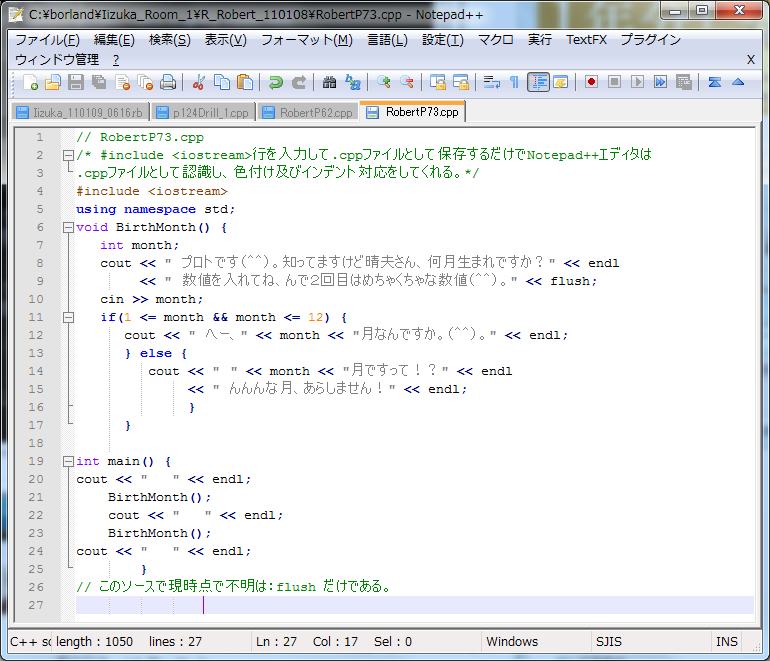Toggle synchronized horizontal scrolling icon

click(x=461, y=82)
